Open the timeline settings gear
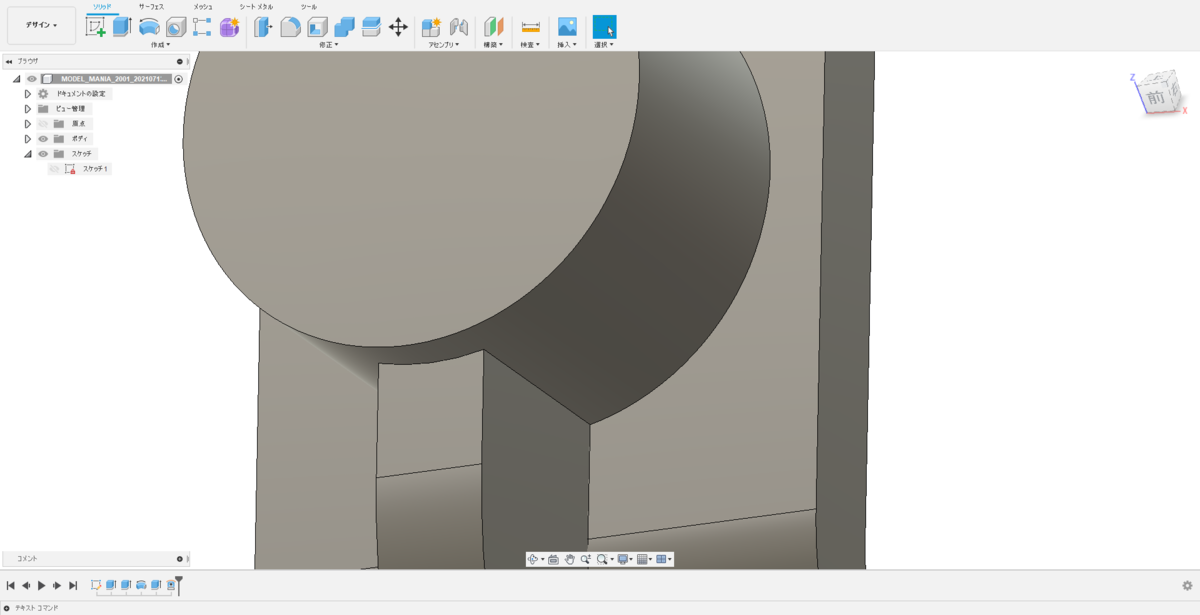This screenshot has height=615, width=1200. (1187, 585)
